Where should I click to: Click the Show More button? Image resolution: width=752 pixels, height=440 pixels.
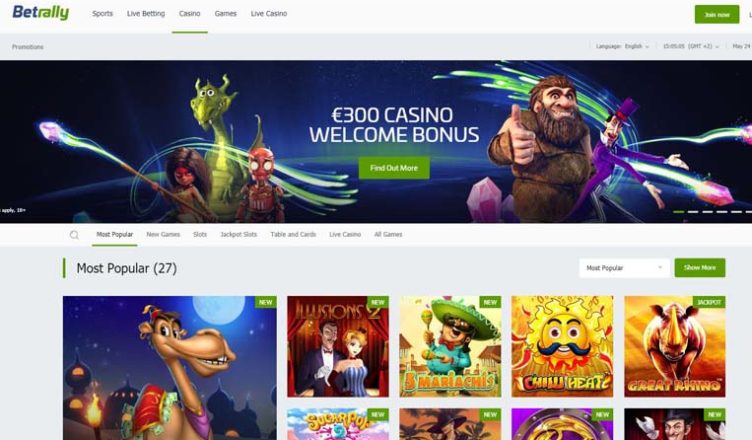[700, 268]
